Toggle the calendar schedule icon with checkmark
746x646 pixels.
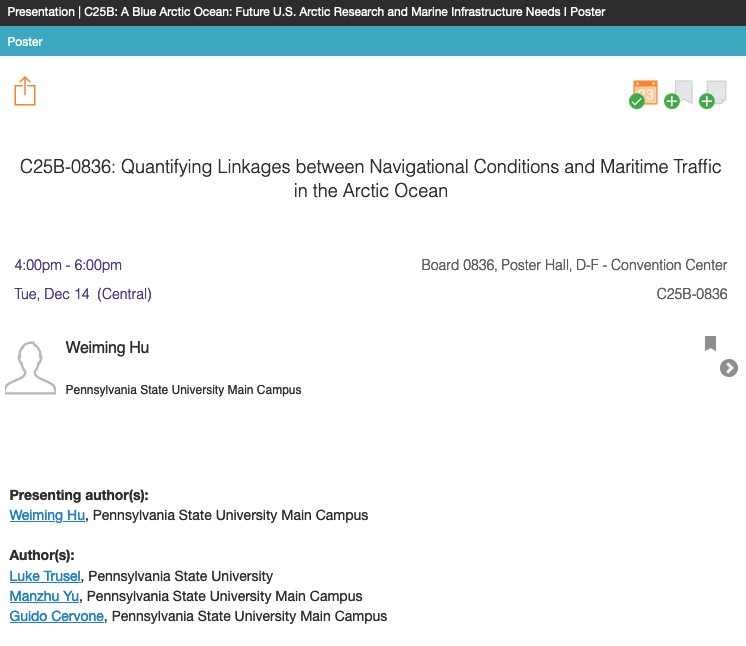(644, 94)
